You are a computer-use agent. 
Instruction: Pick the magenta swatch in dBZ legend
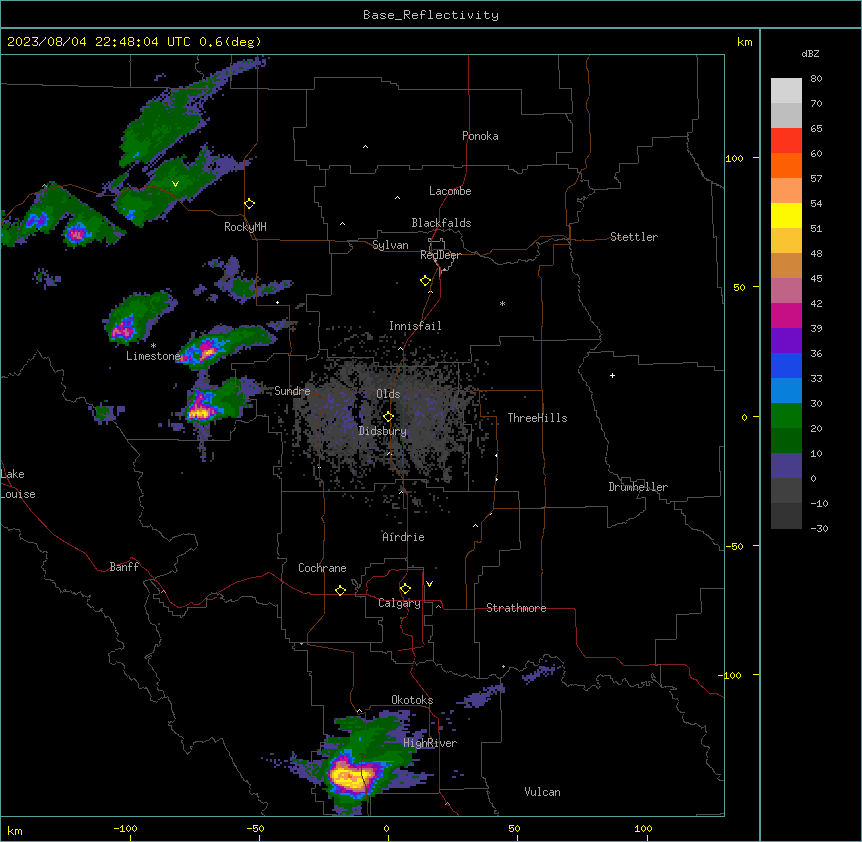(x=786, y=315)
